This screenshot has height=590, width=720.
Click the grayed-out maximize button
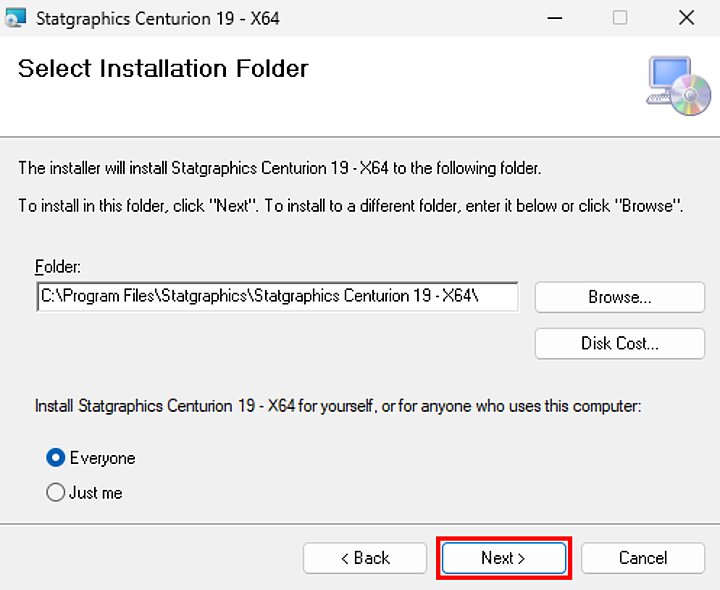click(x=620, y=18)
